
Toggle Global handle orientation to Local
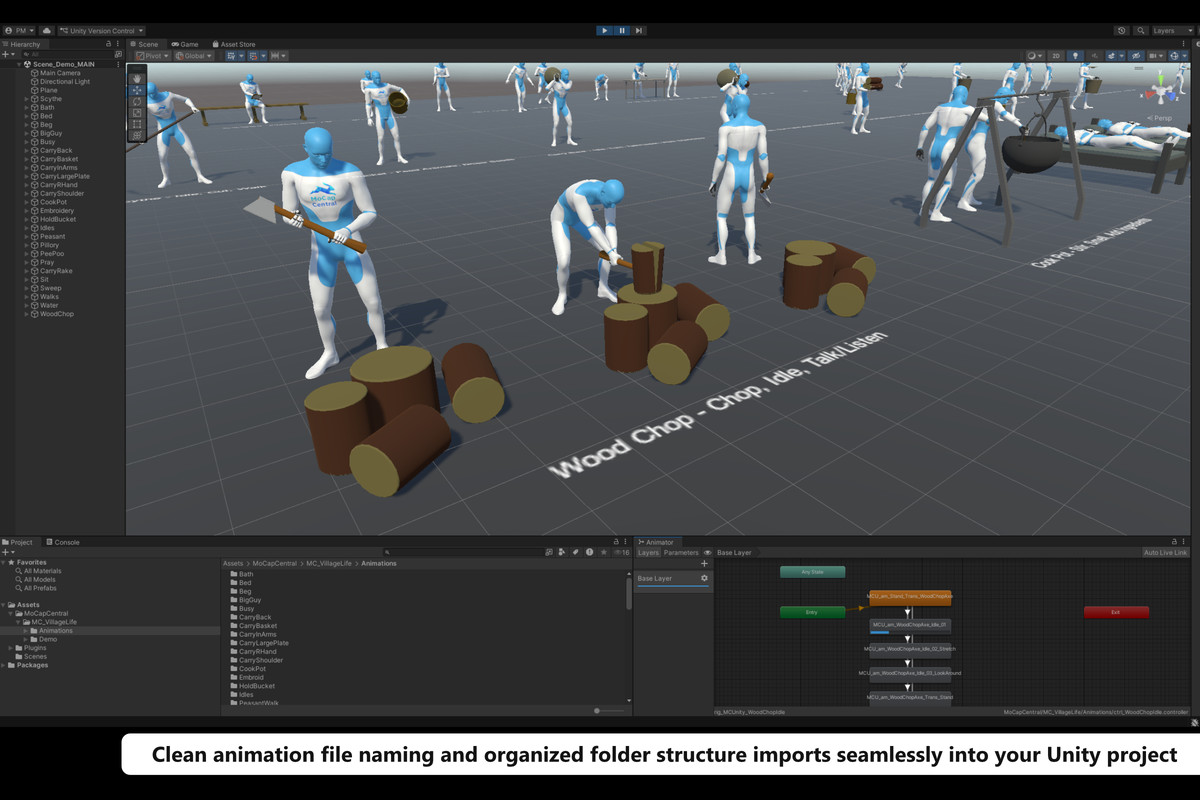coord(192,55)
